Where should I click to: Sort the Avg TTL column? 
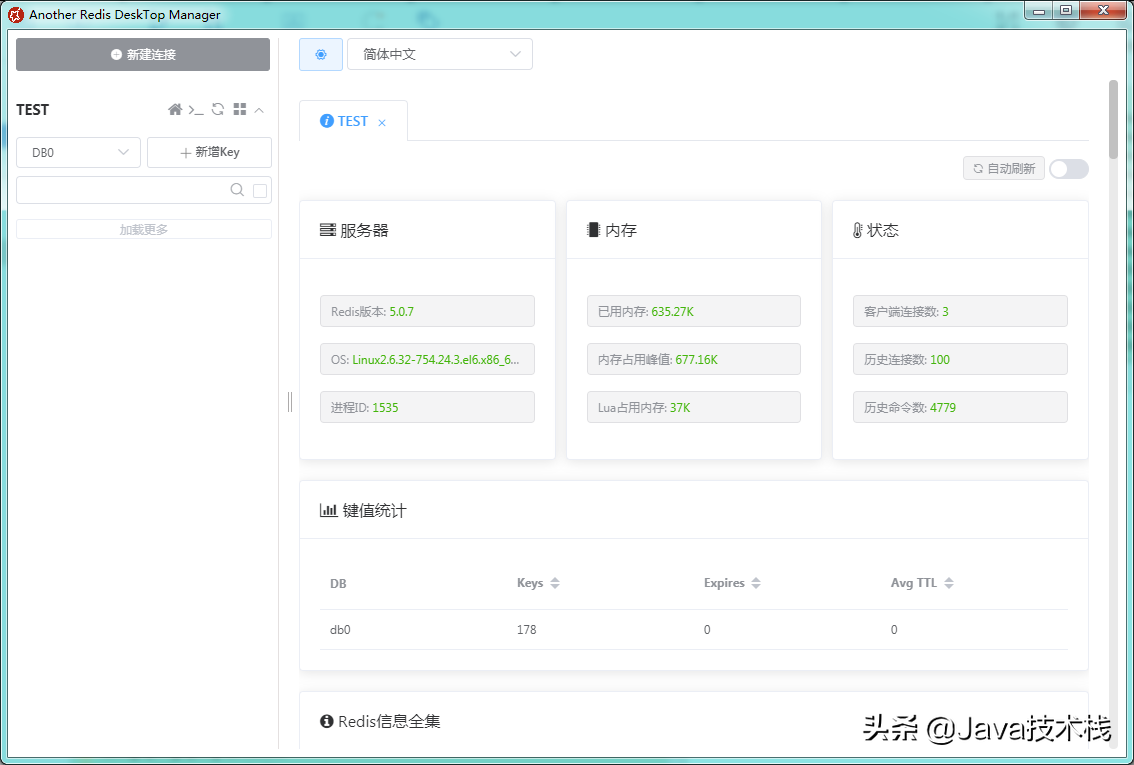(x=949, y=583)
